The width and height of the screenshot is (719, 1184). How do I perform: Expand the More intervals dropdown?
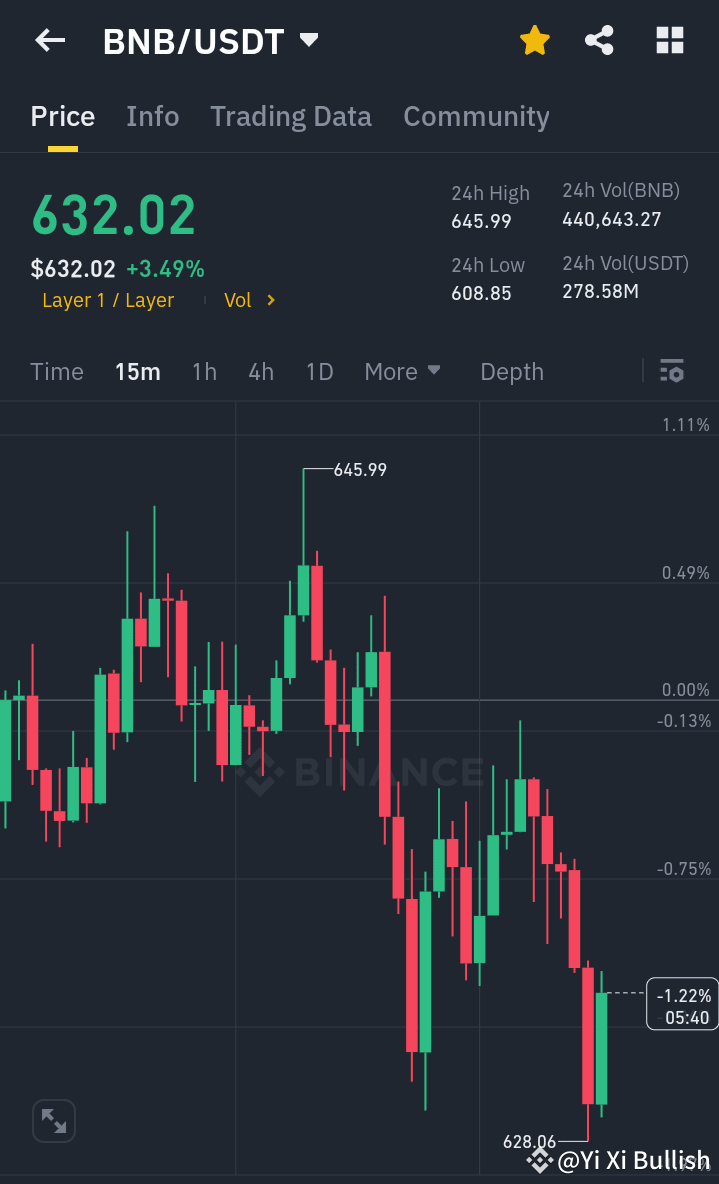[x=402, y=371]
